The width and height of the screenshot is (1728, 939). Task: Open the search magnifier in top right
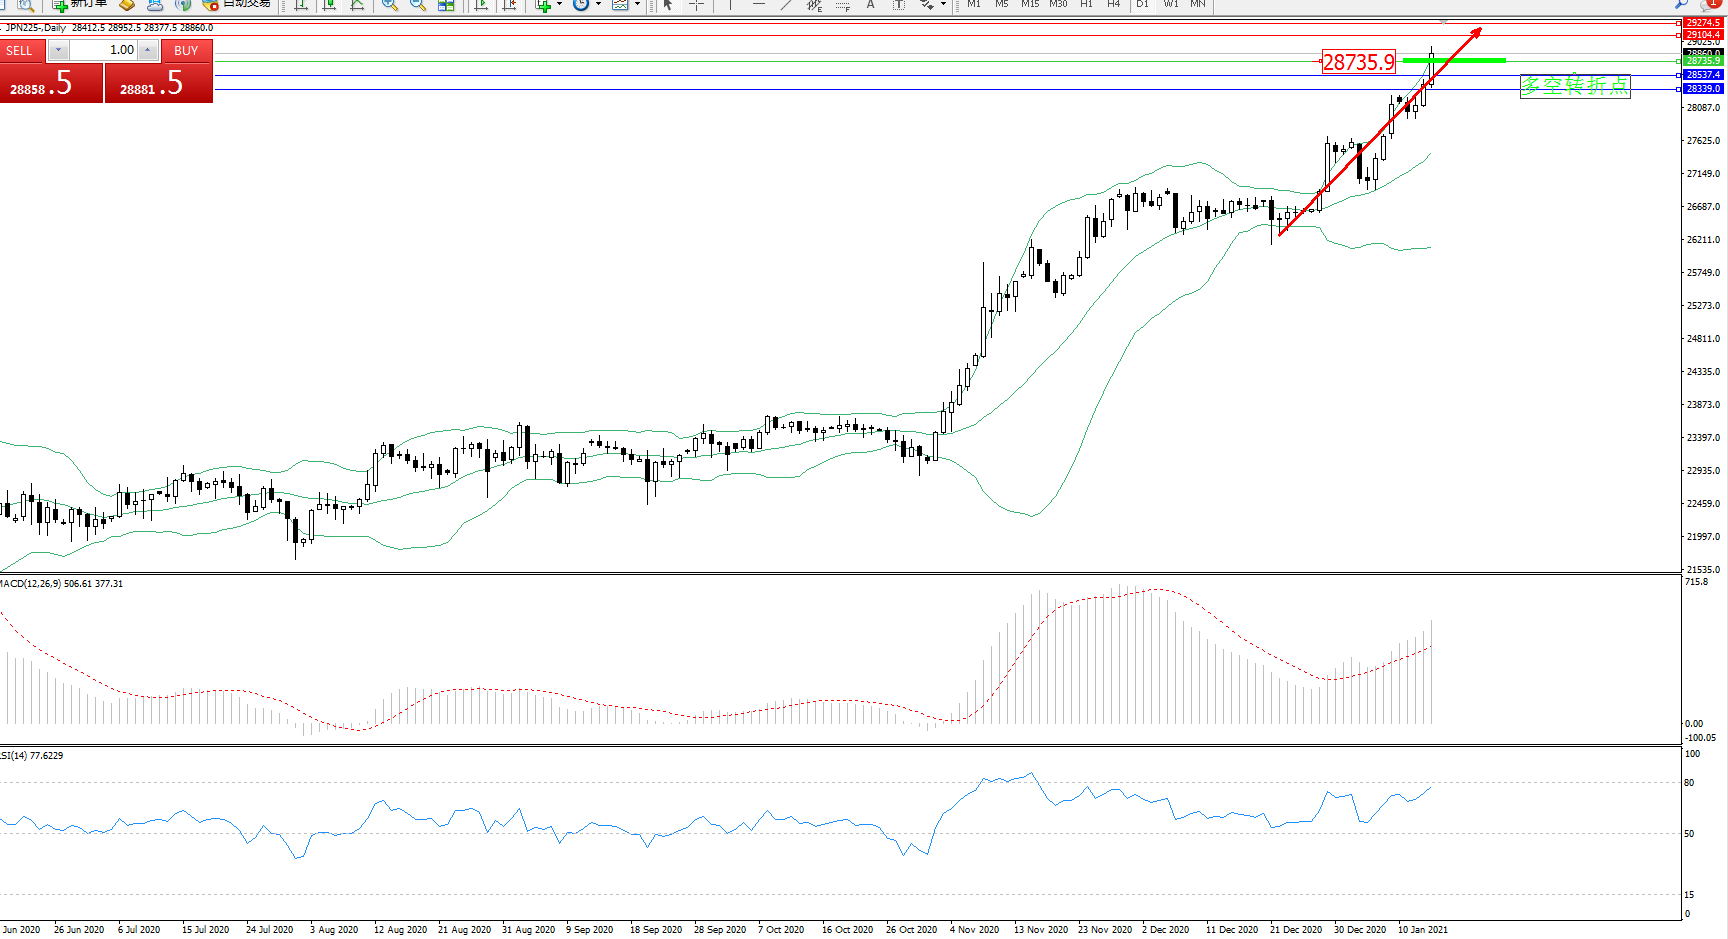[1681, 5]
